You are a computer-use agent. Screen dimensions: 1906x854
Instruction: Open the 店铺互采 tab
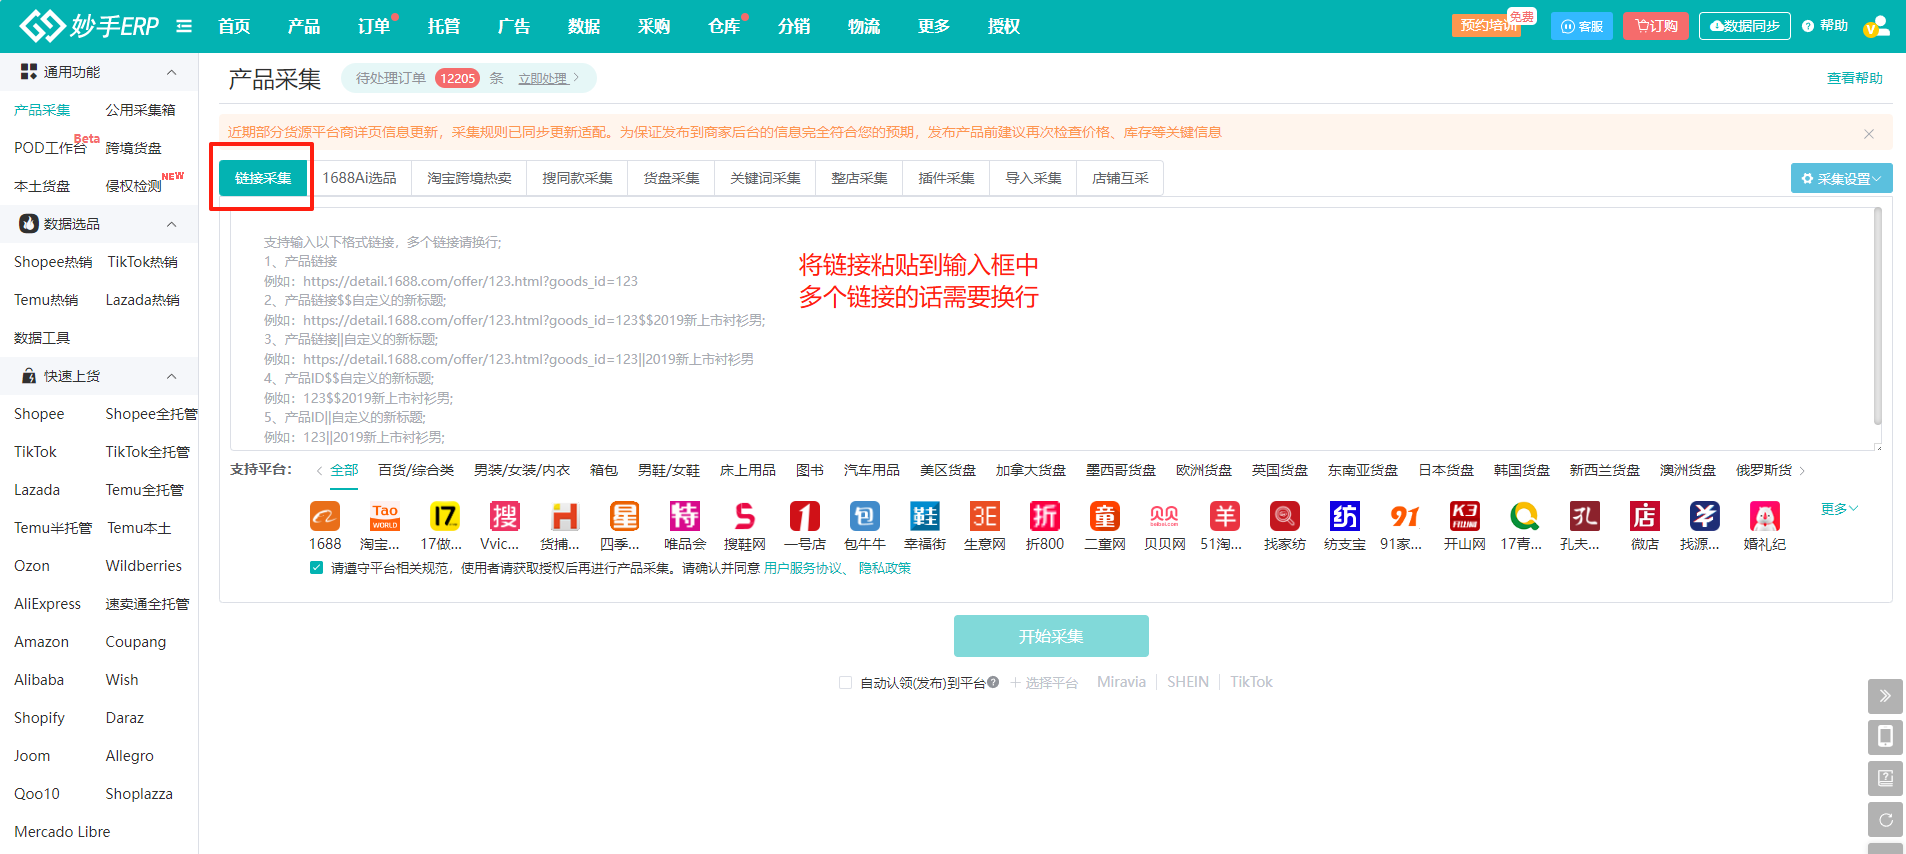tap(1120, 178)
